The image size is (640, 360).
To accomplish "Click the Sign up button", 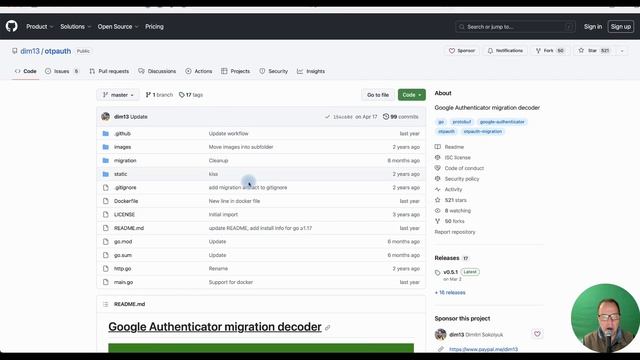I will (x=620, y=27).
